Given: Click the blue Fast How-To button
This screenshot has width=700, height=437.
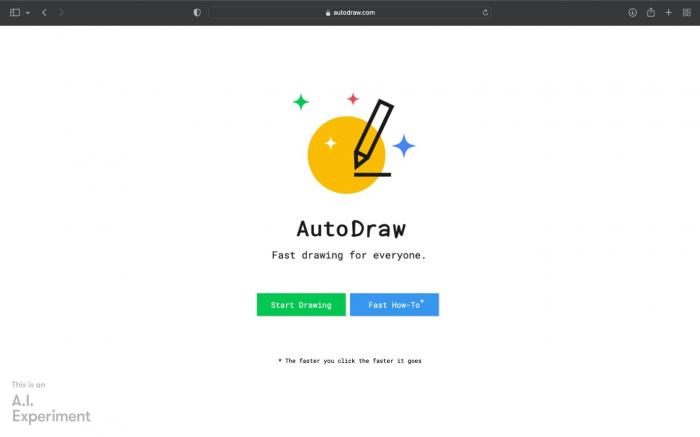Looking at the screenshot, I should pyautogui.click(x=395, y=304).
